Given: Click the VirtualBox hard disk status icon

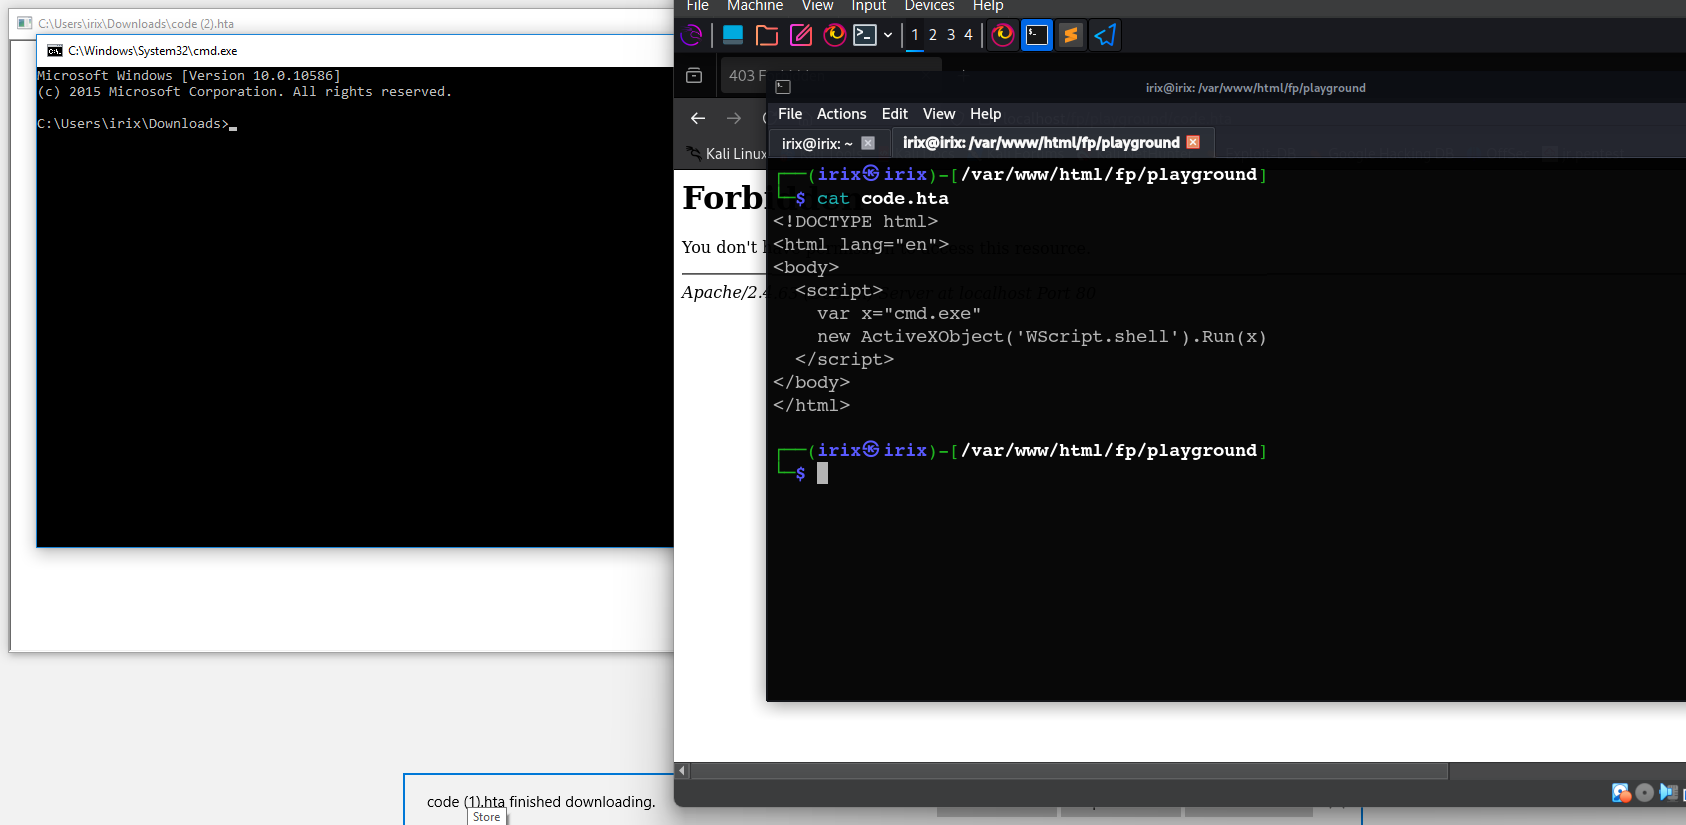Looking at the screenshot, I should 1621,793.
